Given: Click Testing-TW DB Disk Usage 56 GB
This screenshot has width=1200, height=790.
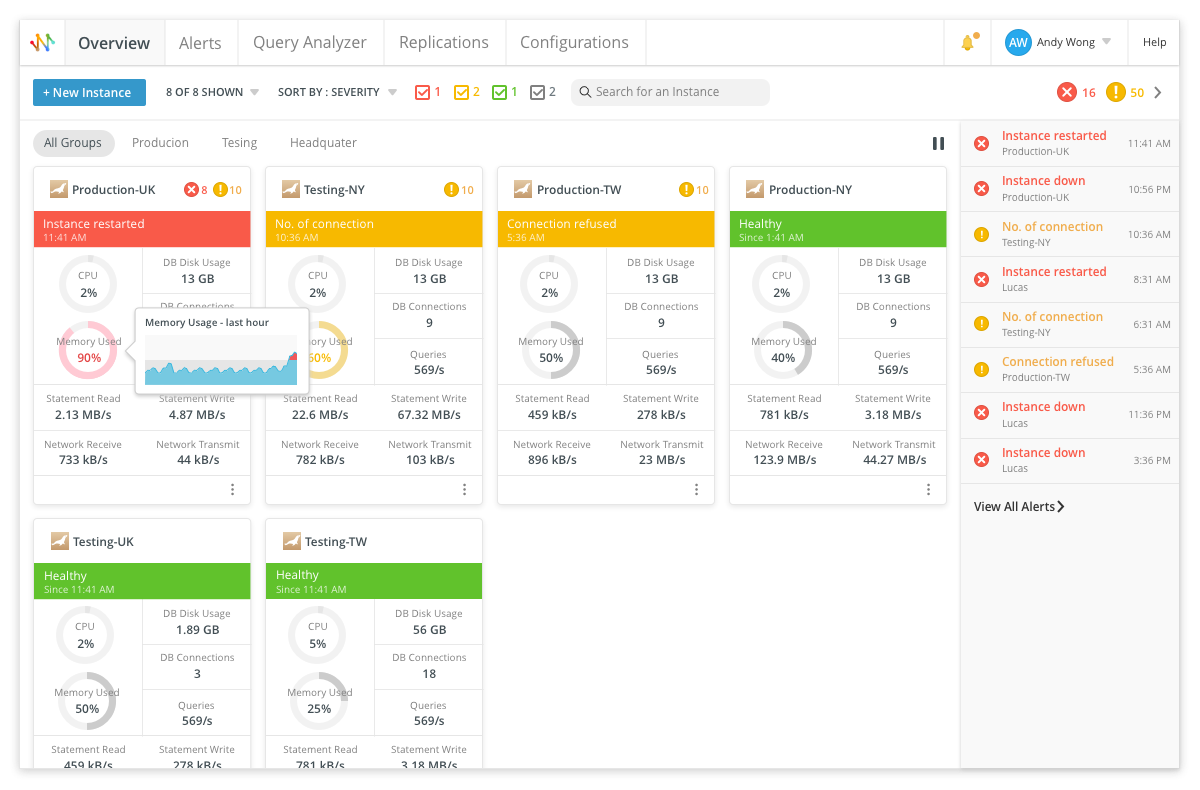Looking at the screenshot, I should tap(429, 622).
